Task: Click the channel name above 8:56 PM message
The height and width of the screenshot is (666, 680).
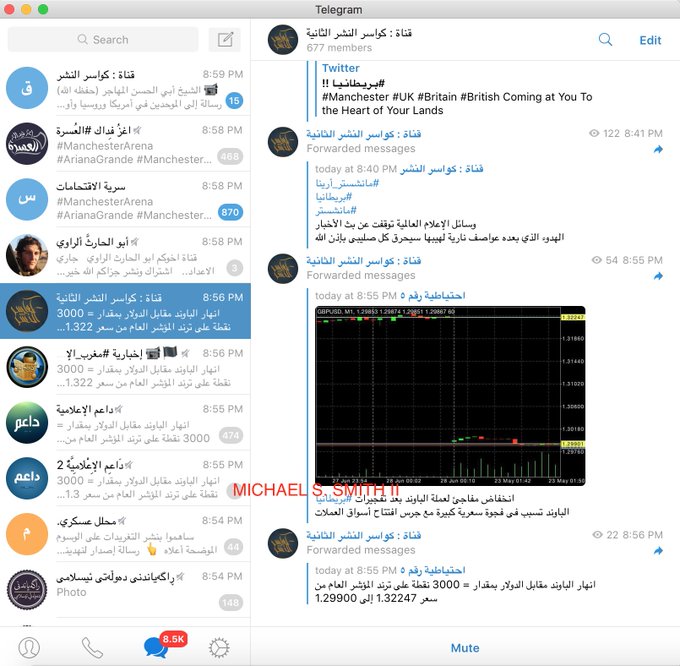Action: pos(363,535)
